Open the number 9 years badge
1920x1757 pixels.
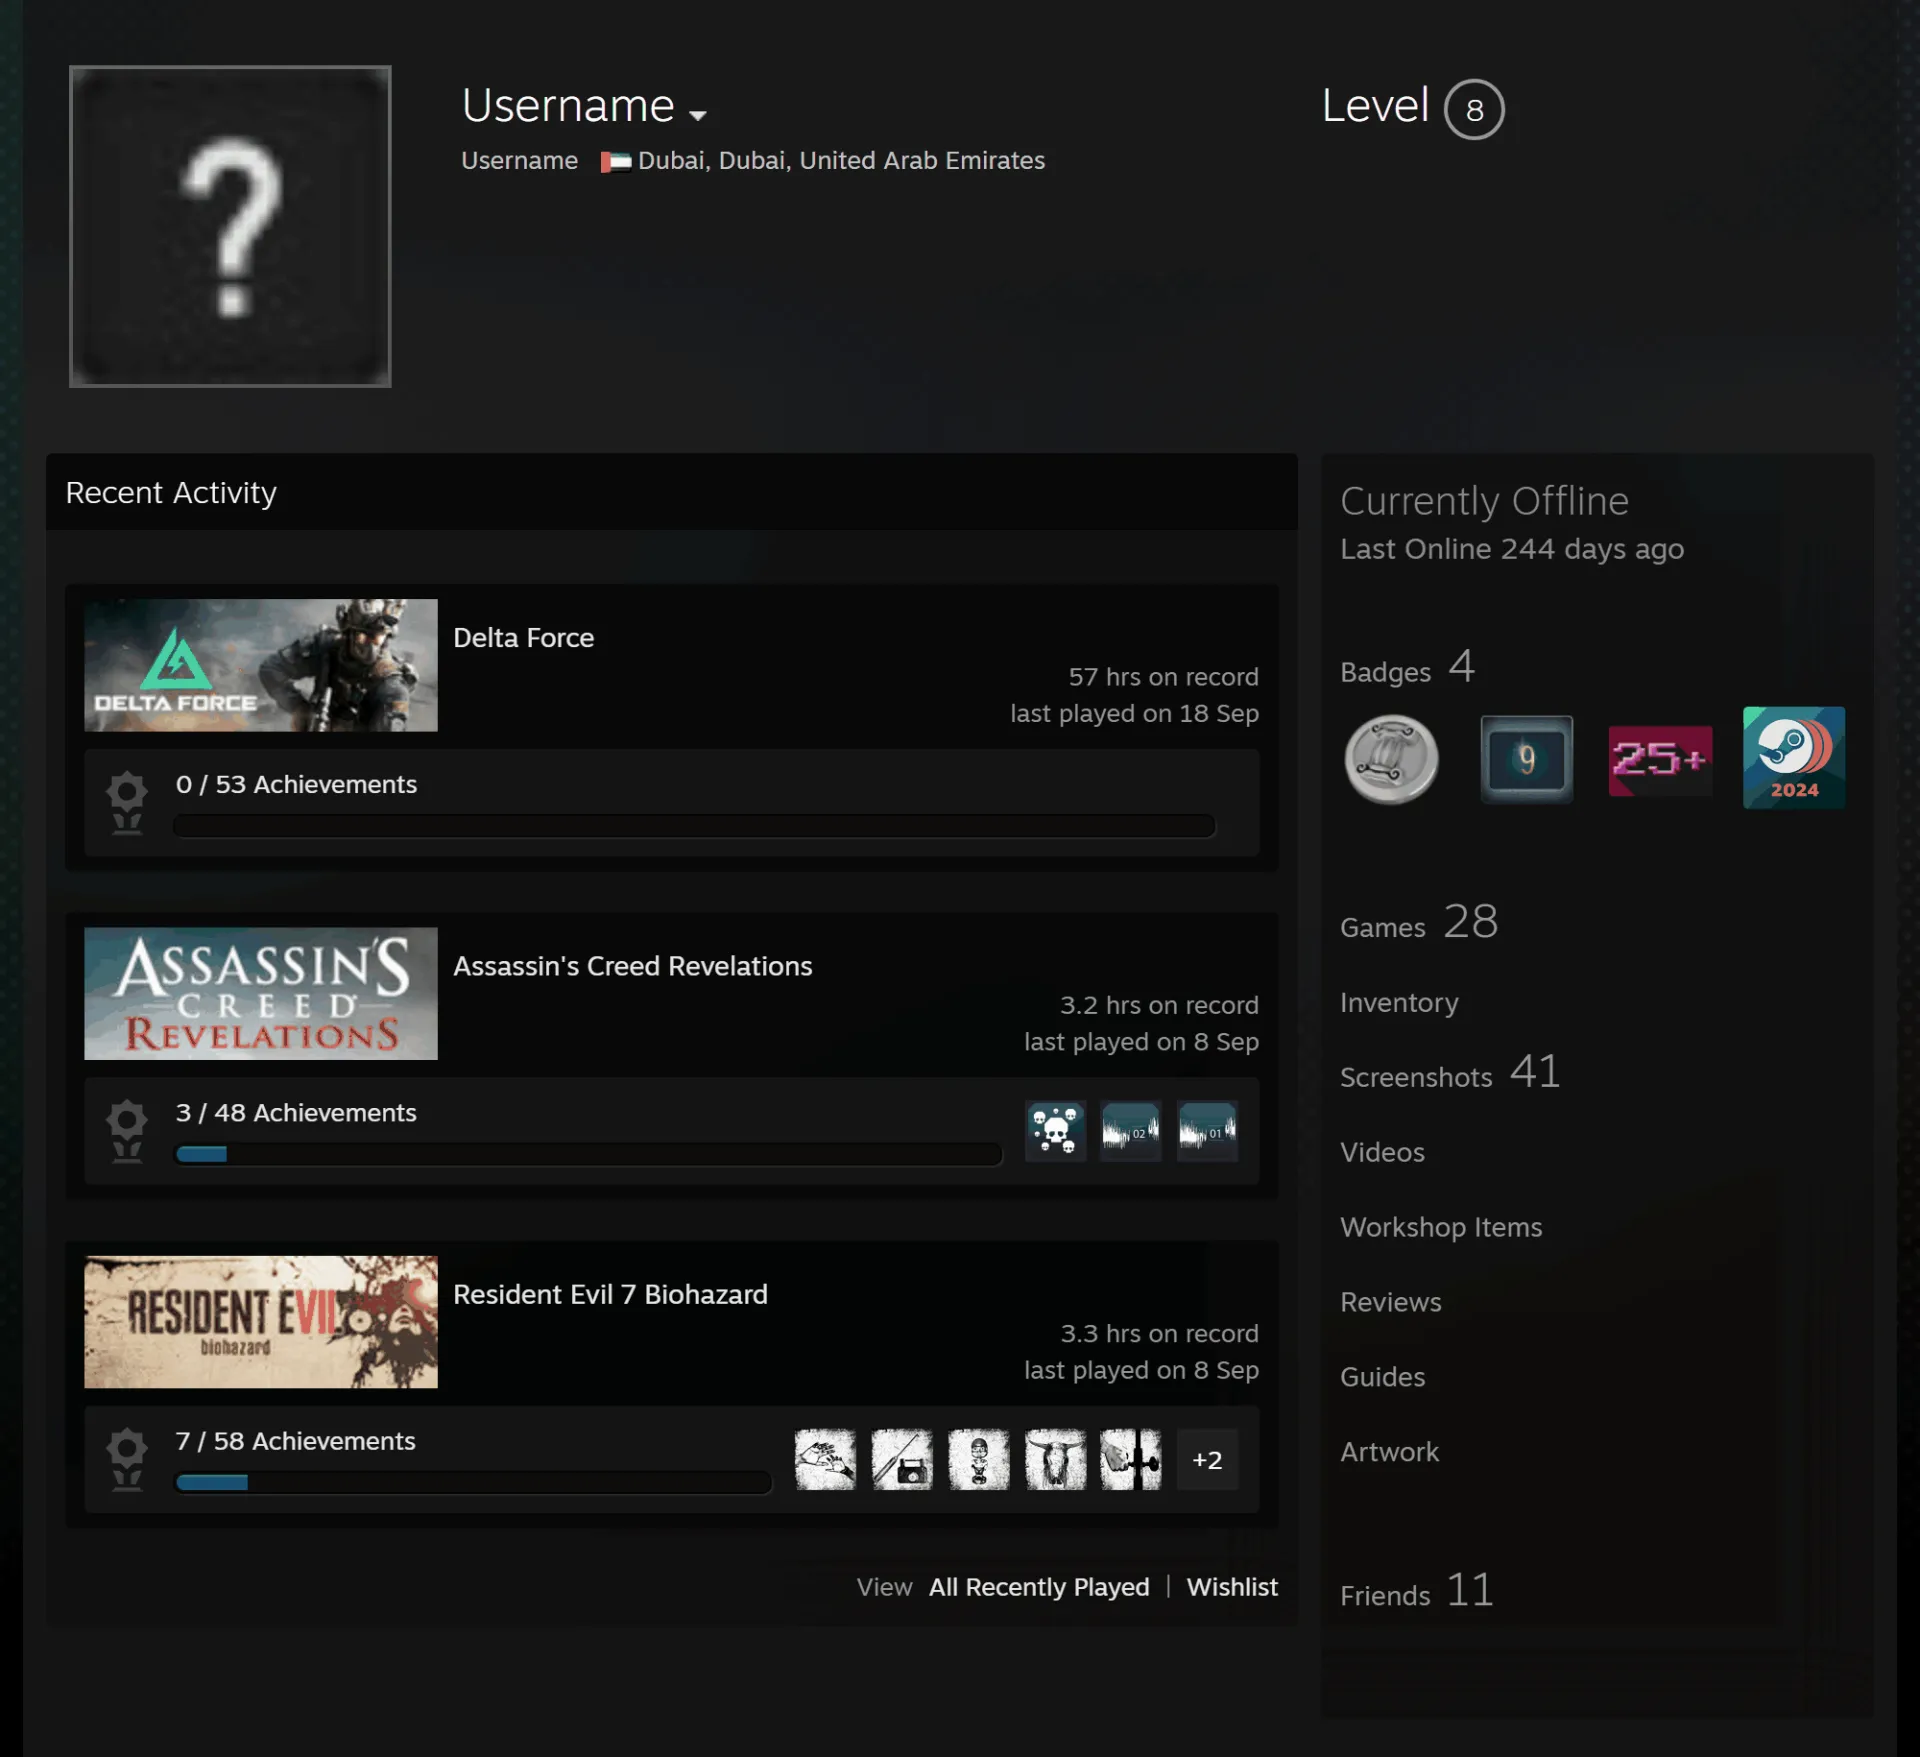[x=1526, y=758]
